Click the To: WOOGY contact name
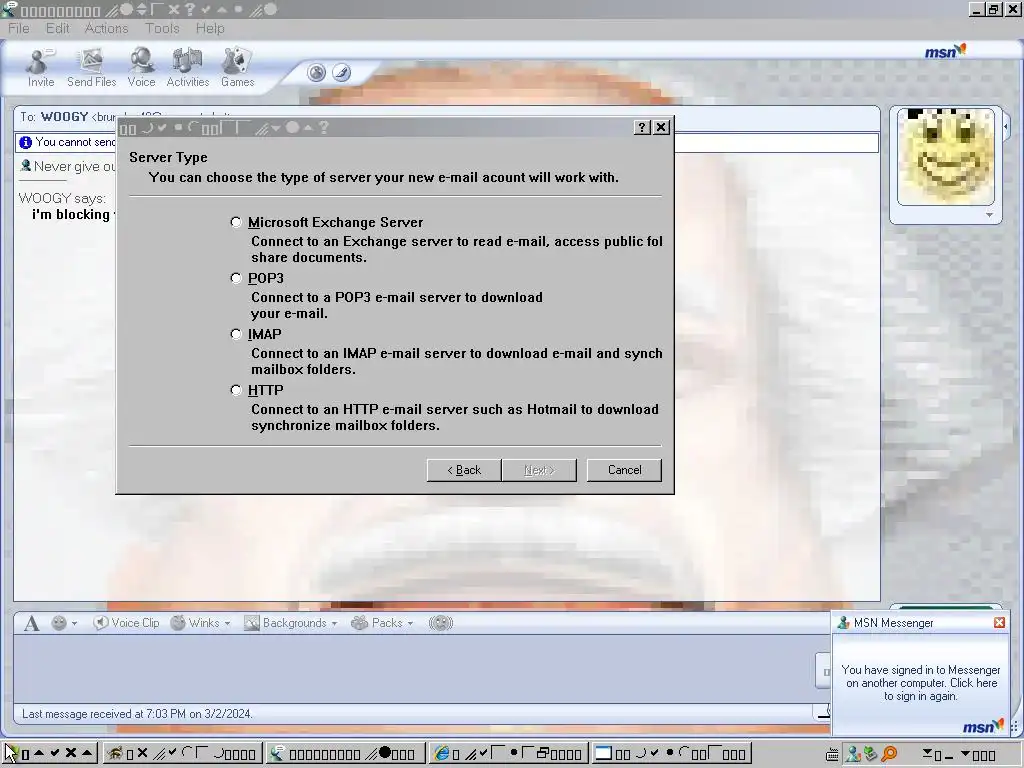Image resolution: width=1024 pixels, height=768 pixels. [x=64, y=117]
